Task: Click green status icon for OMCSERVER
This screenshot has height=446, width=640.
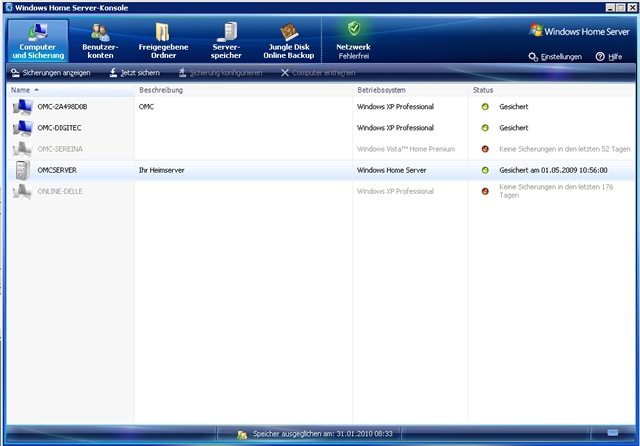Action: tap(485, 170)
